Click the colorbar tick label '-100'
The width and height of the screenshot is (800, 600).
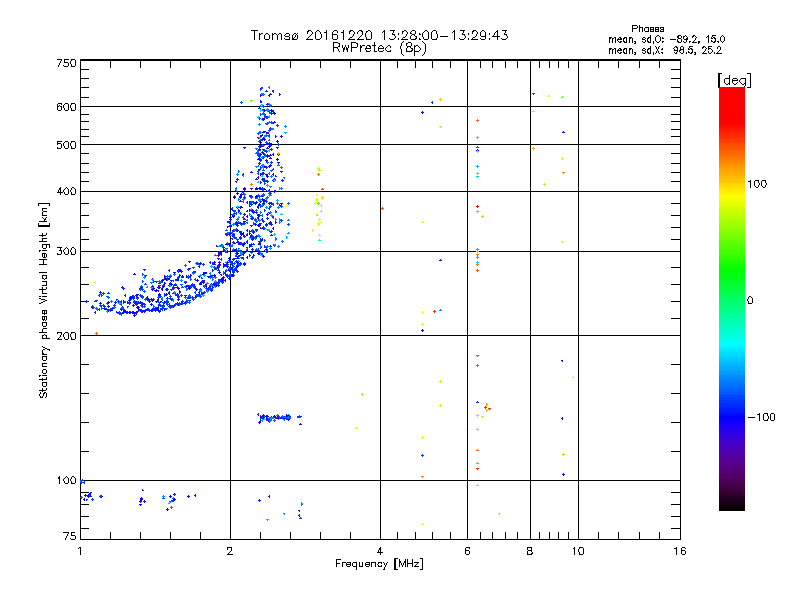[761, 417]
